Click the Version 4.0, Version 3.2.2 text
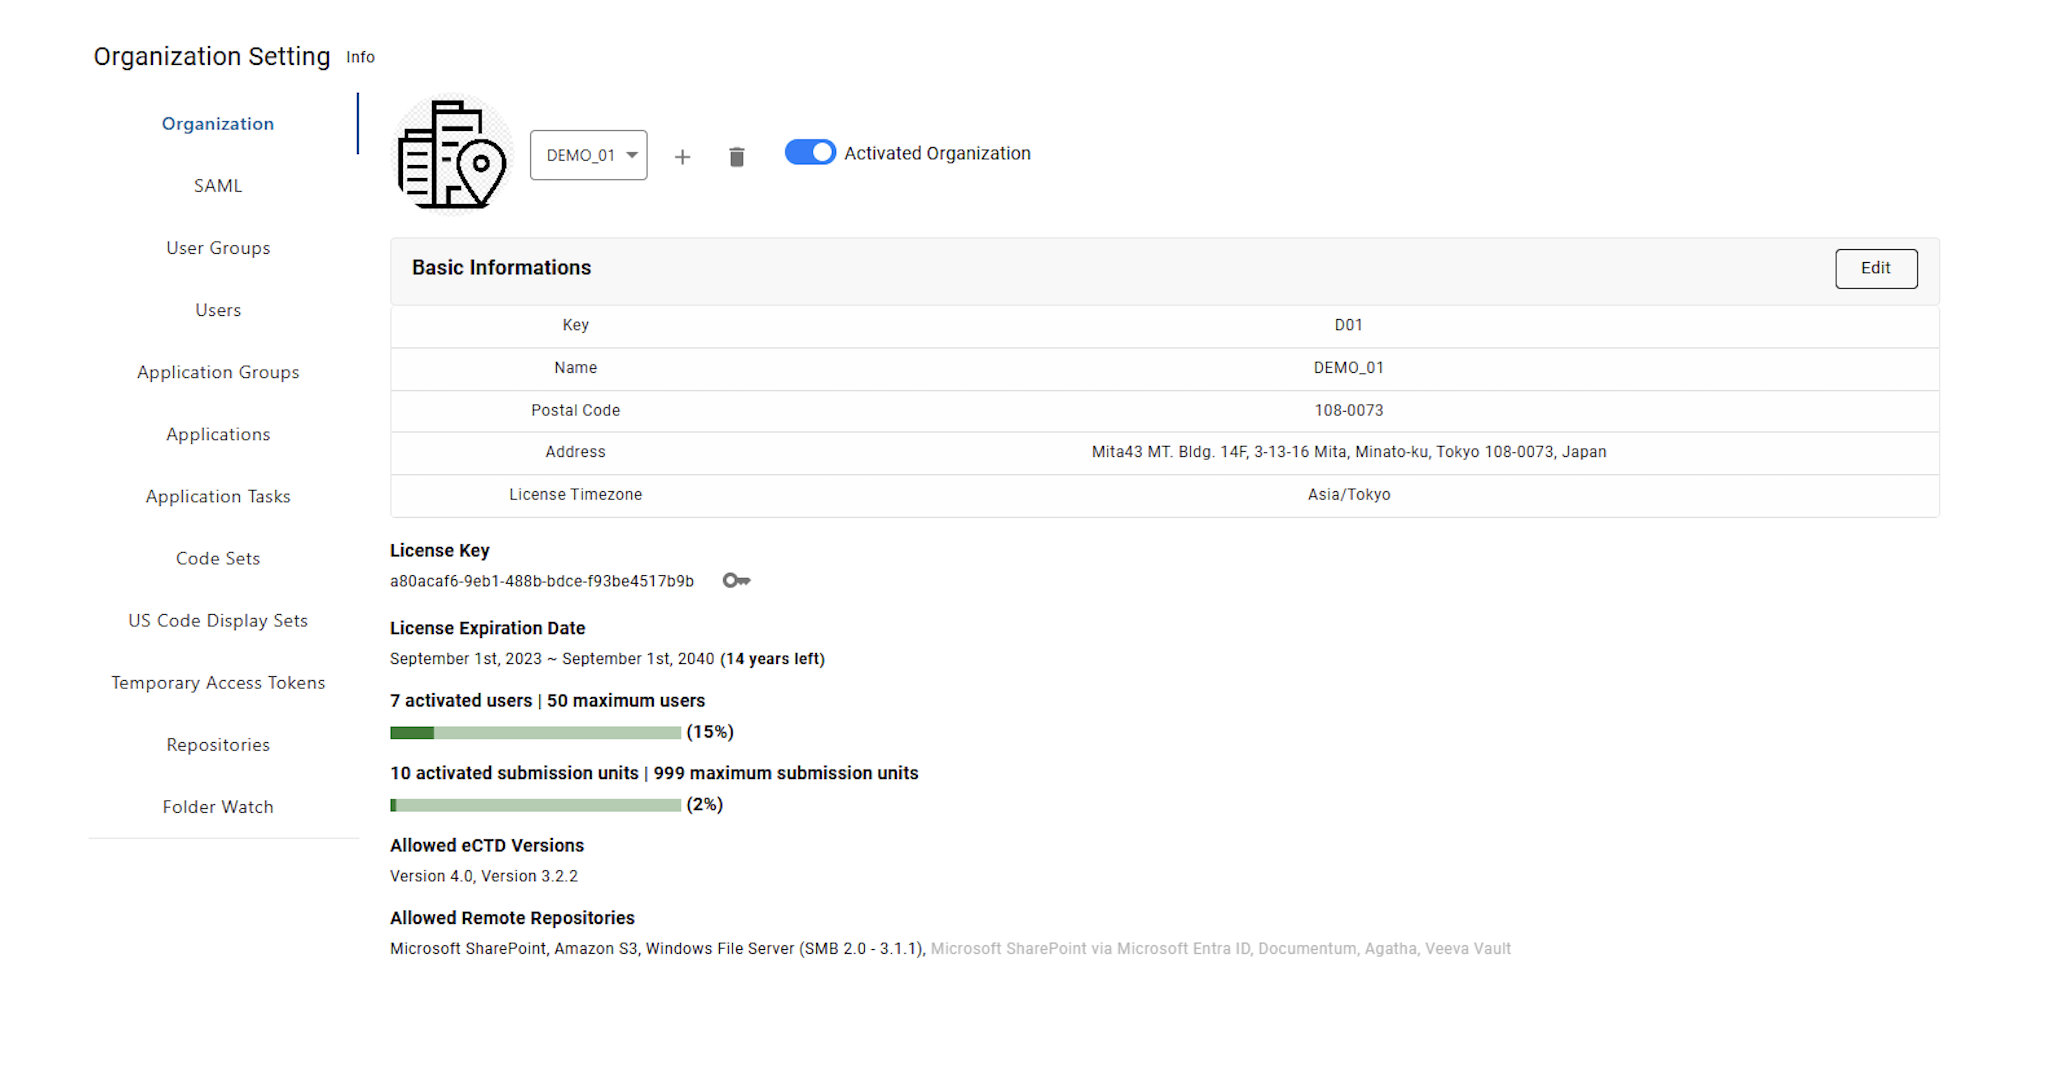Screen dimensions: 2064x1076 pyautogui.click(x=484, y=876)
